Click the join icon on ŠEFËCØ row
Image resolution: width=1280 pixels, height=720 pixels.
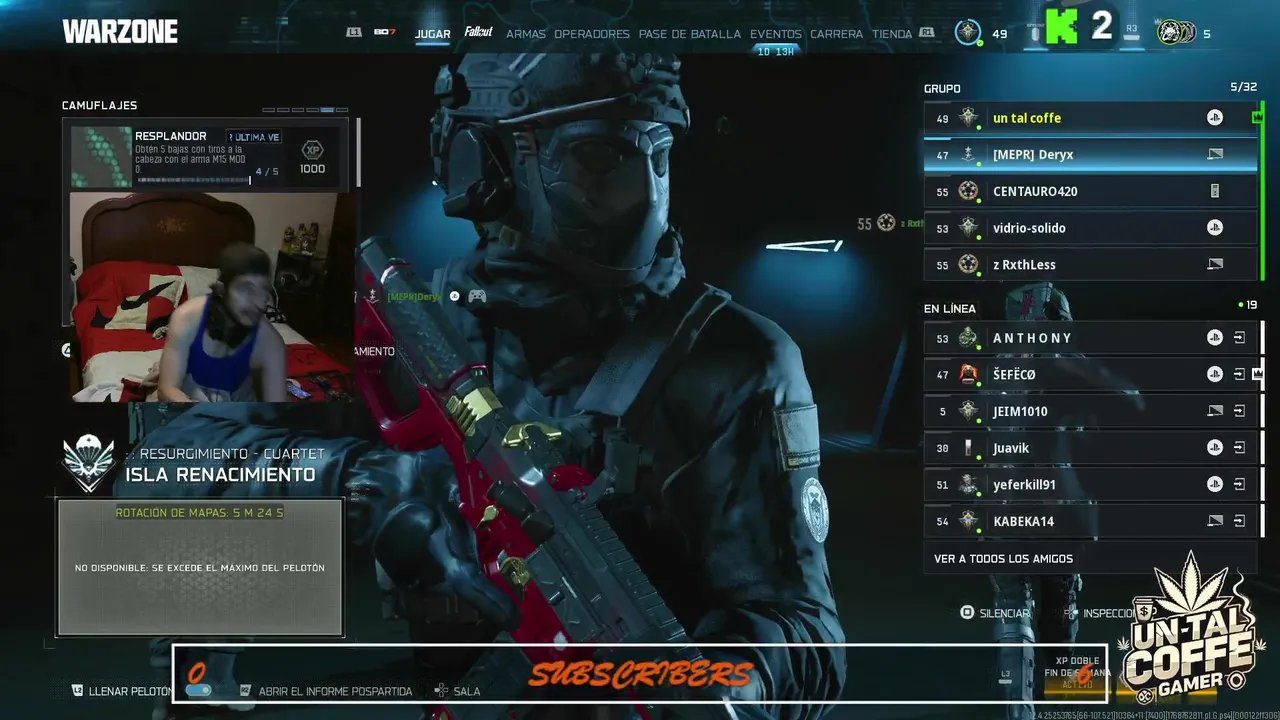click(1239, 375)
